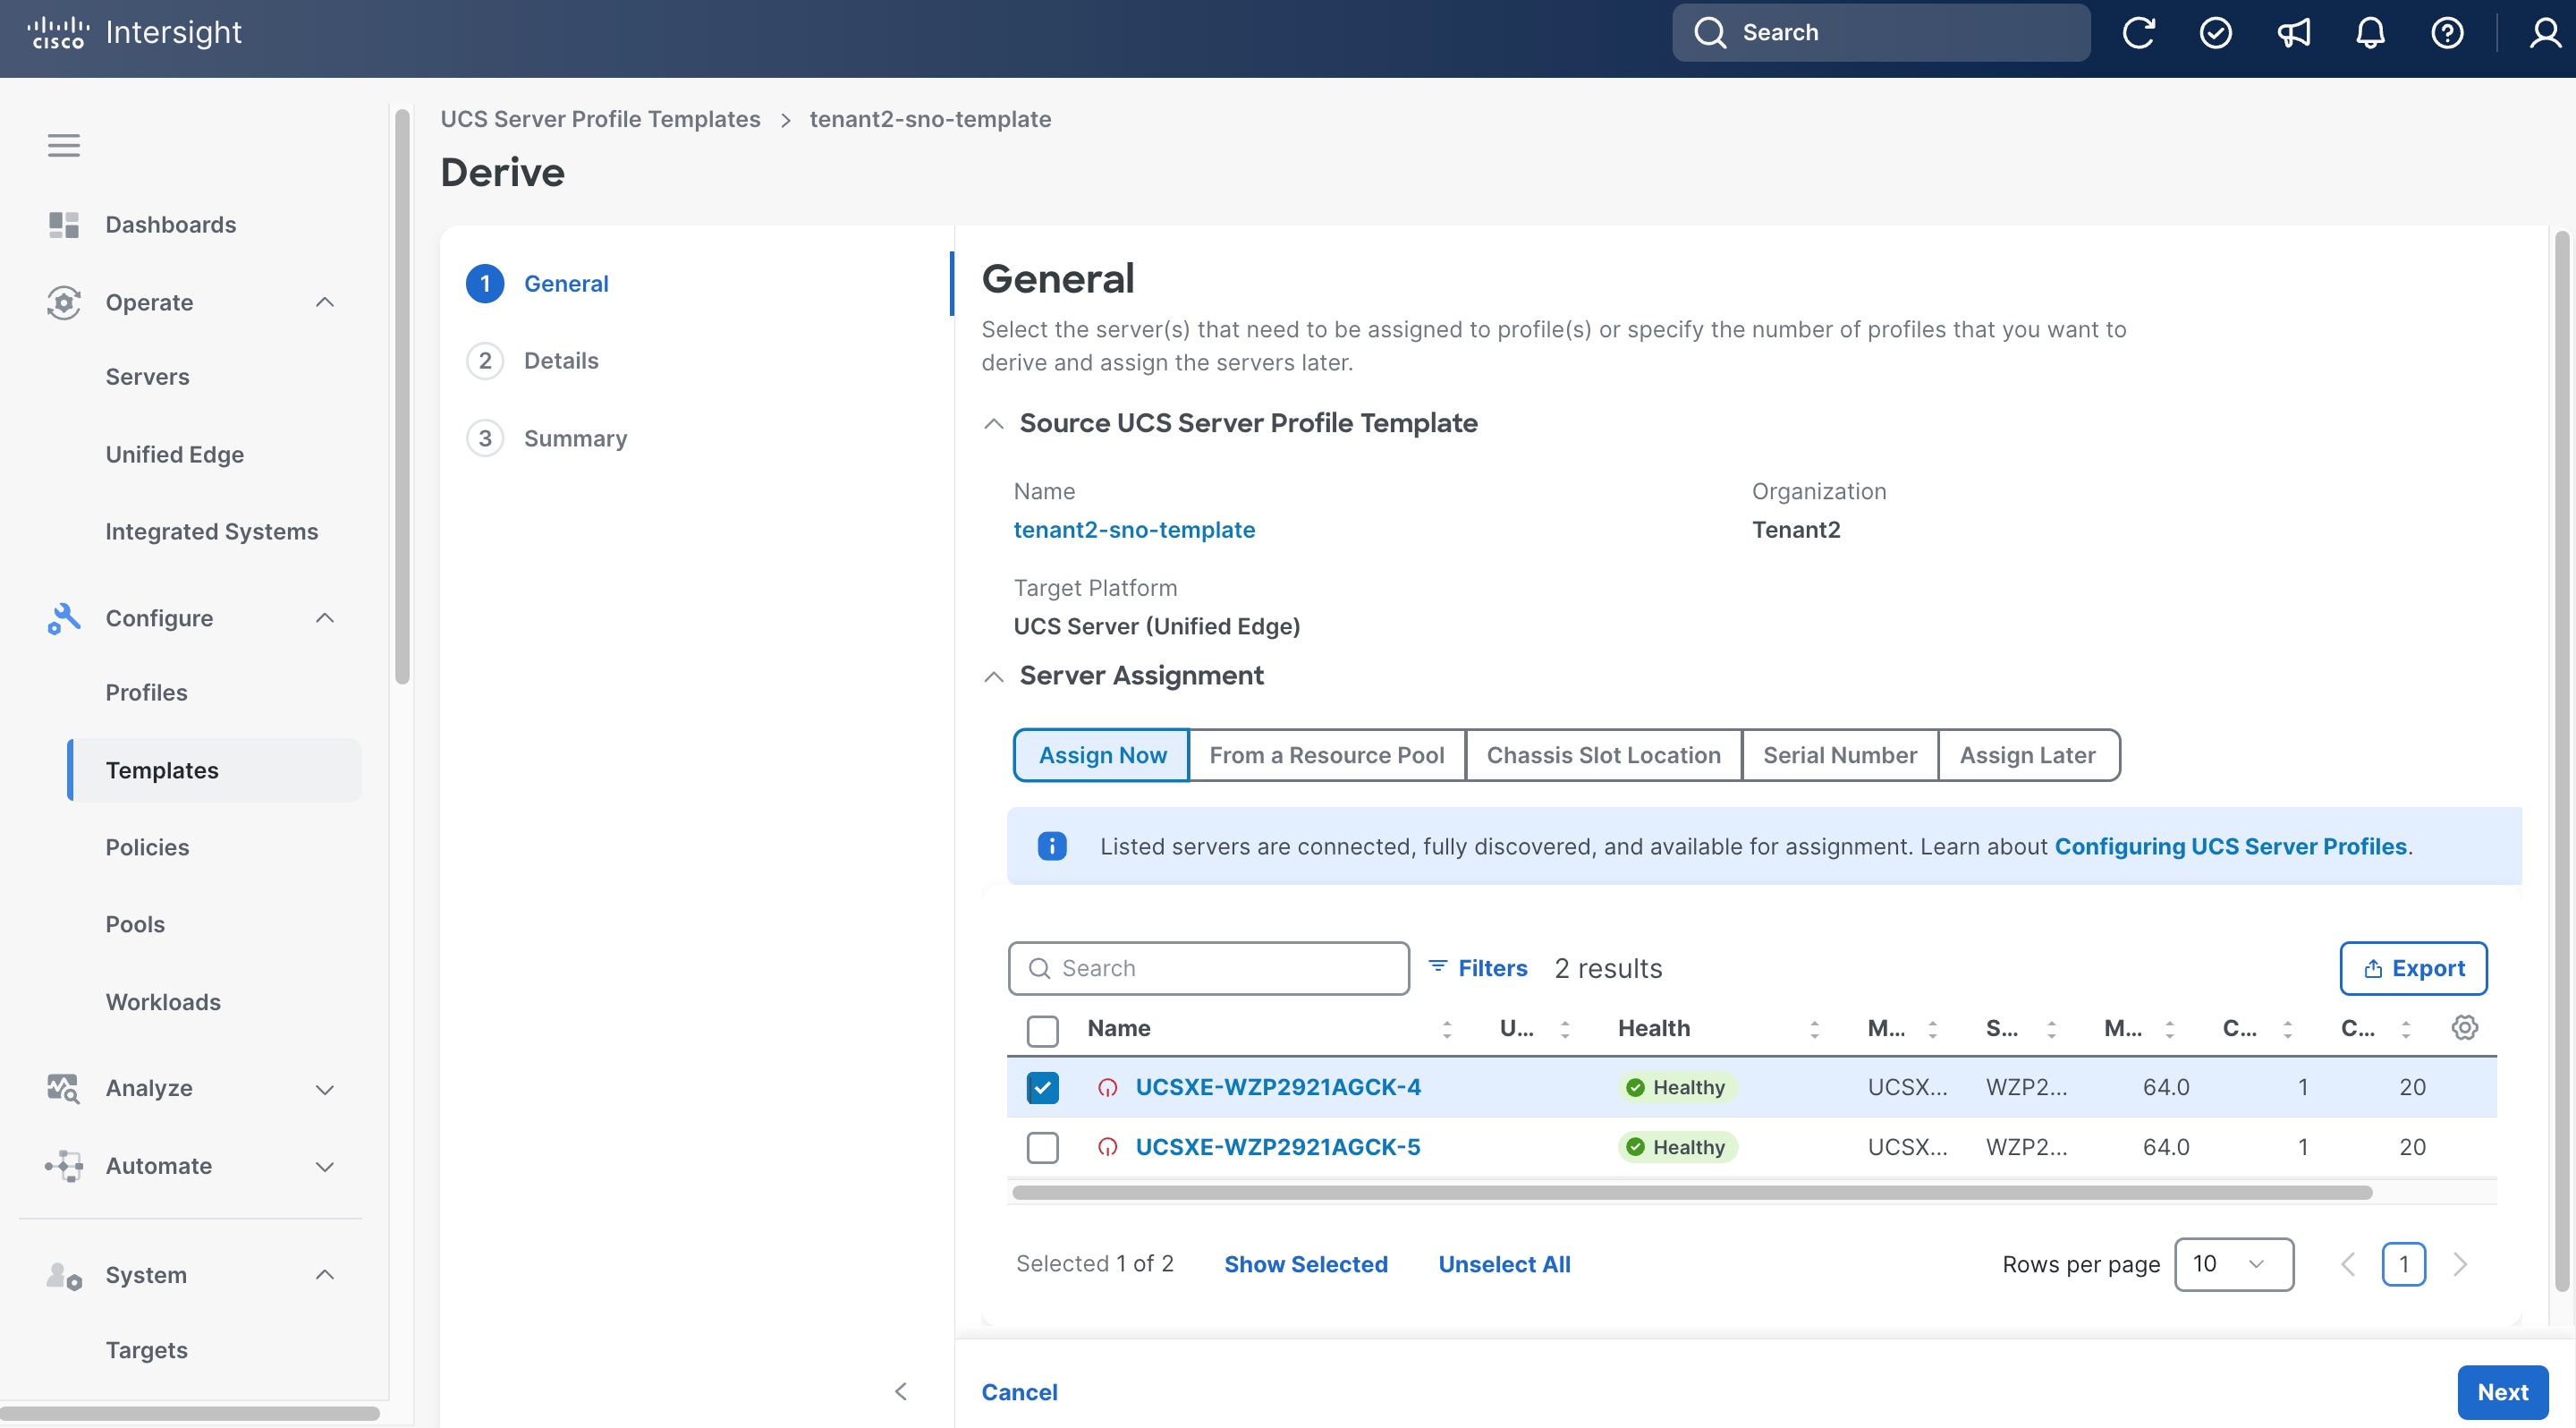Check the UCSXE-WZP2921AGCK-5 row checkbox

(x=1042, y=1147)
